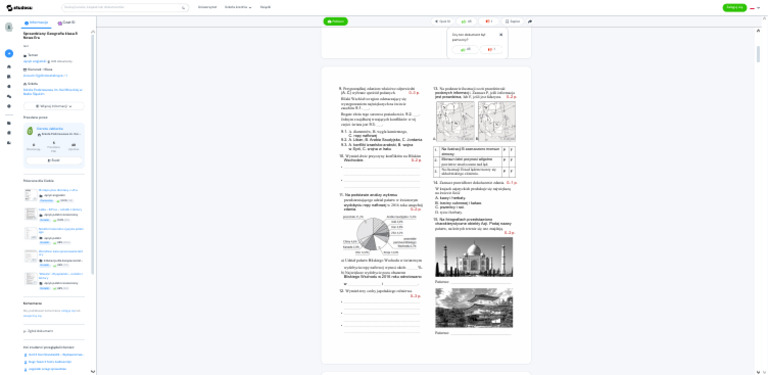Open the globe icon above the sidebar divider

[x=9, y=106]
